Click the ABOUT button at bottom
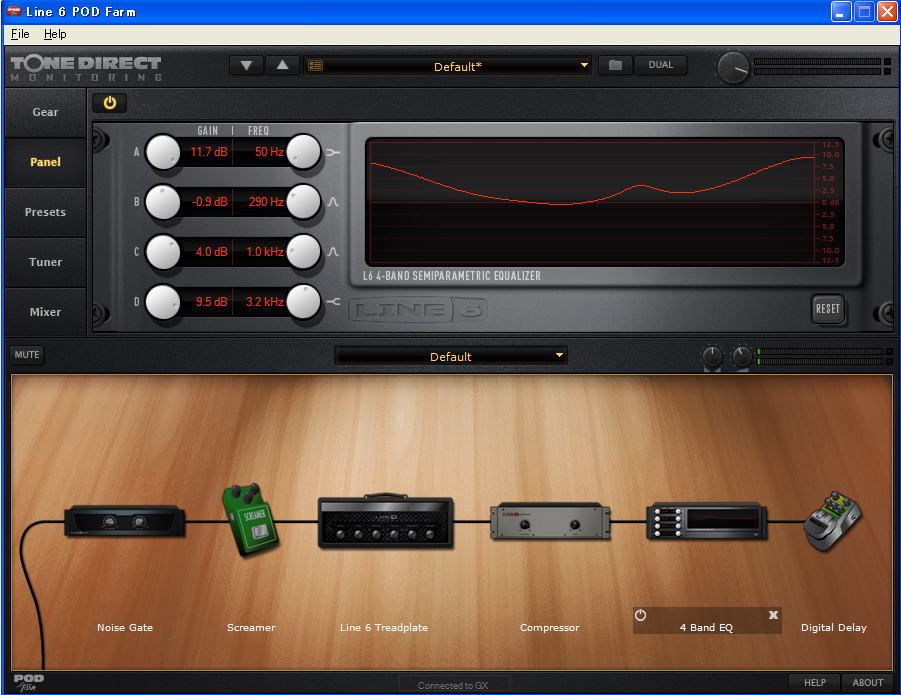This screenshot has width=901, height=695. pyautogui.click(x=868, y=682)
